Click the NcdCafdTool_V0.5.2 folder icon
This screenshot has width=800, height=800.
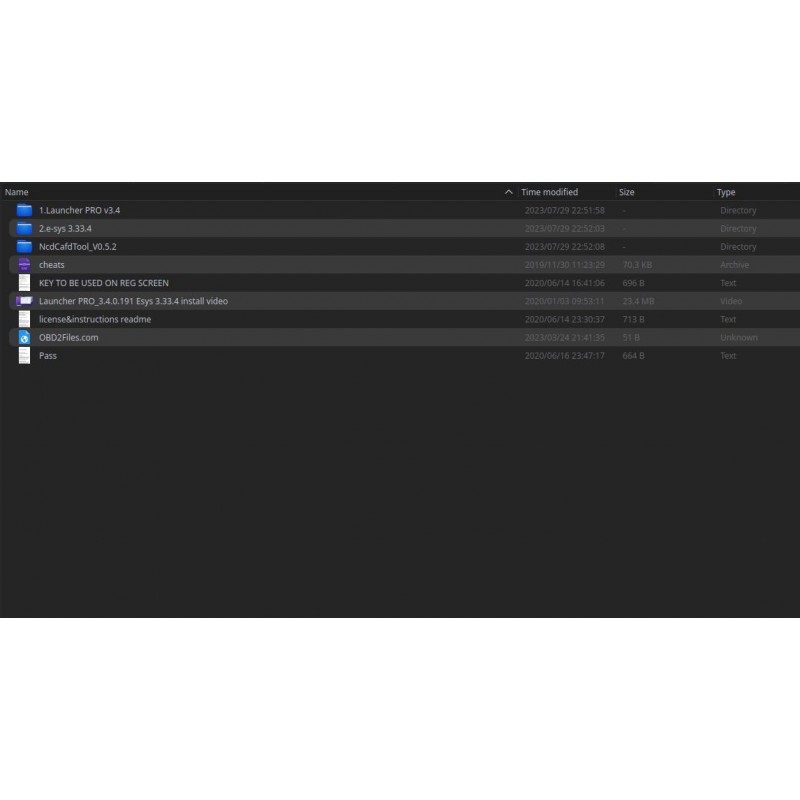coord(24,246)
